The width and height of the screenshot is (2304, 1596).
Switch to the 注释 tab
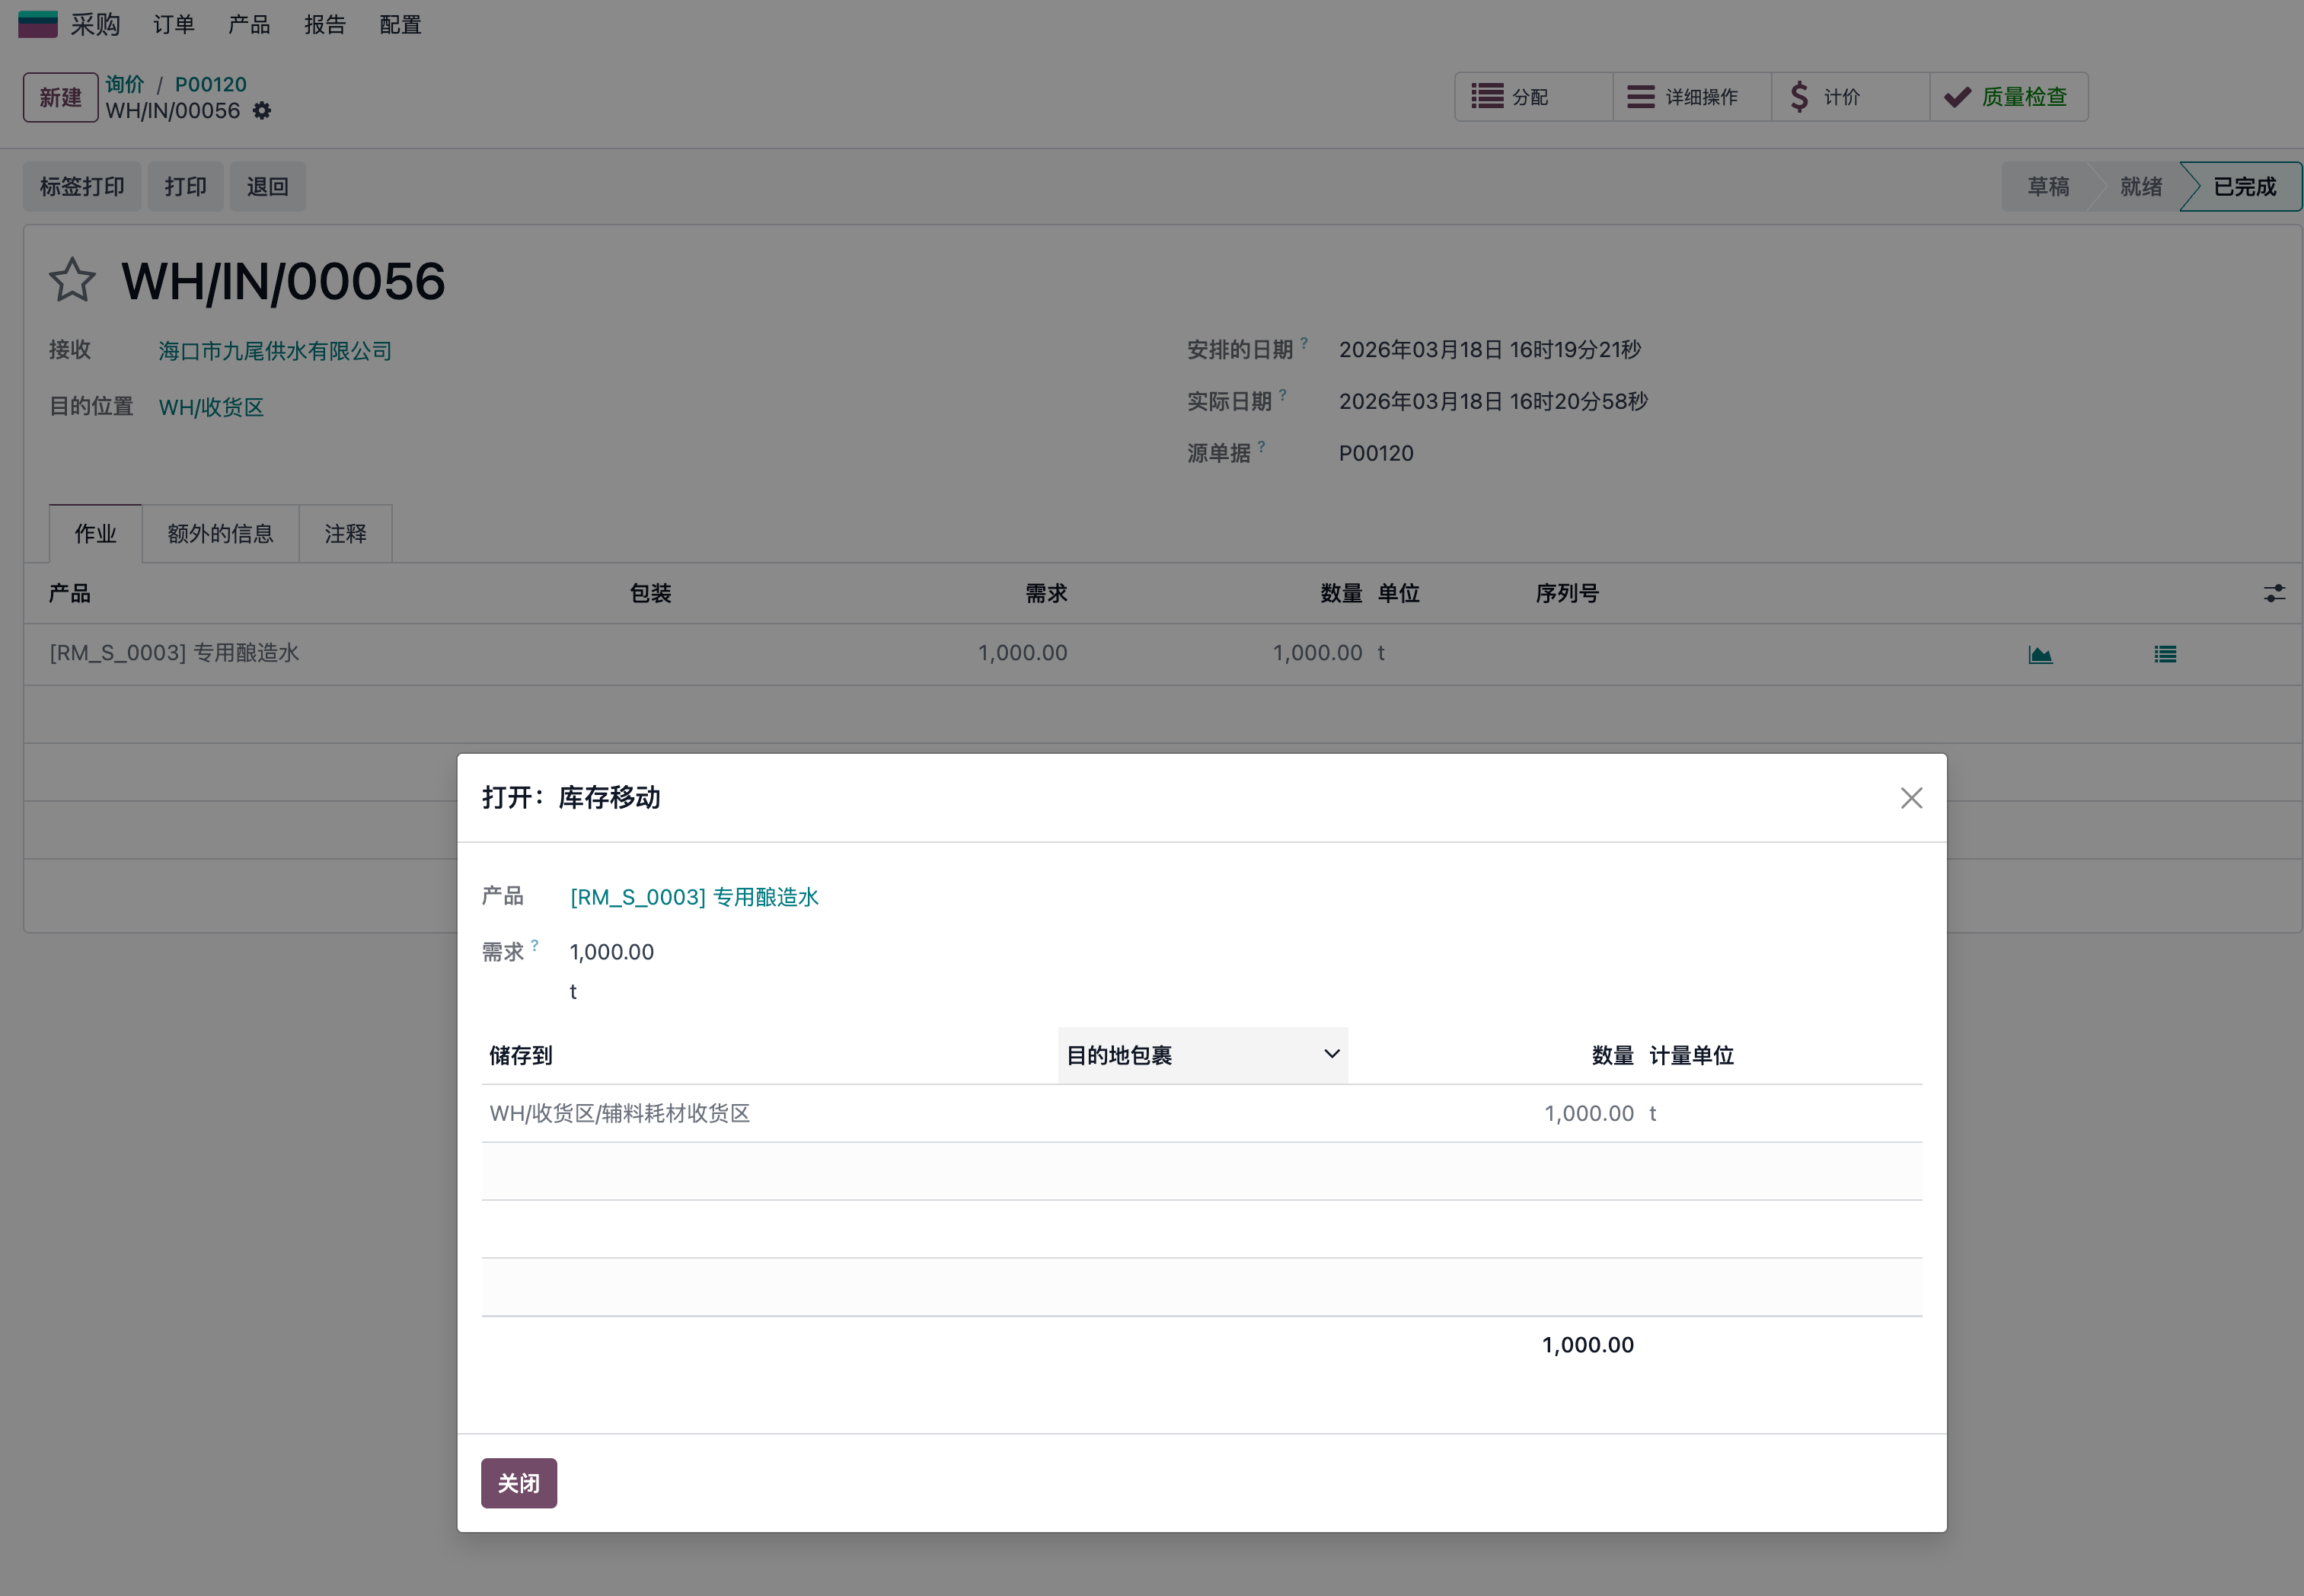click(345, 534)
